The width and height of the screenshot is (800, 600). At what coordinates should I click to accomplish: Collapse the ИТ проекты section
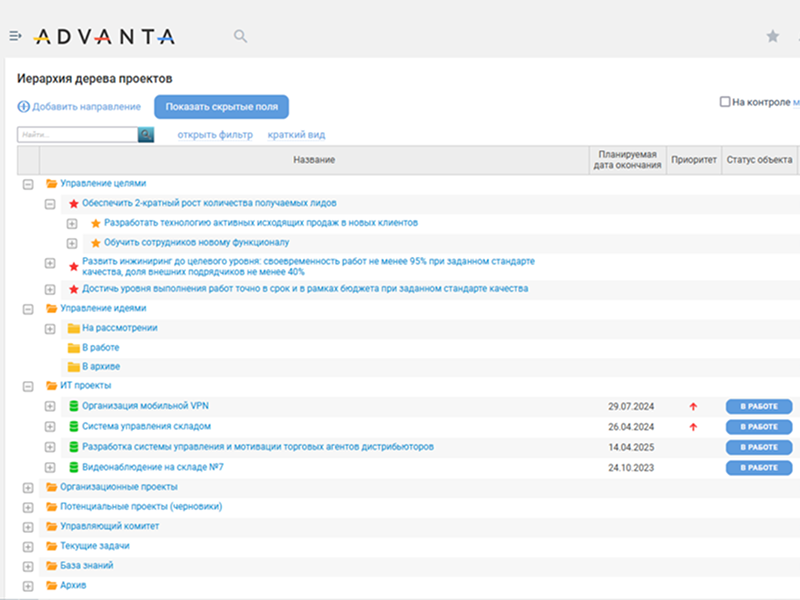click(28, 386)
